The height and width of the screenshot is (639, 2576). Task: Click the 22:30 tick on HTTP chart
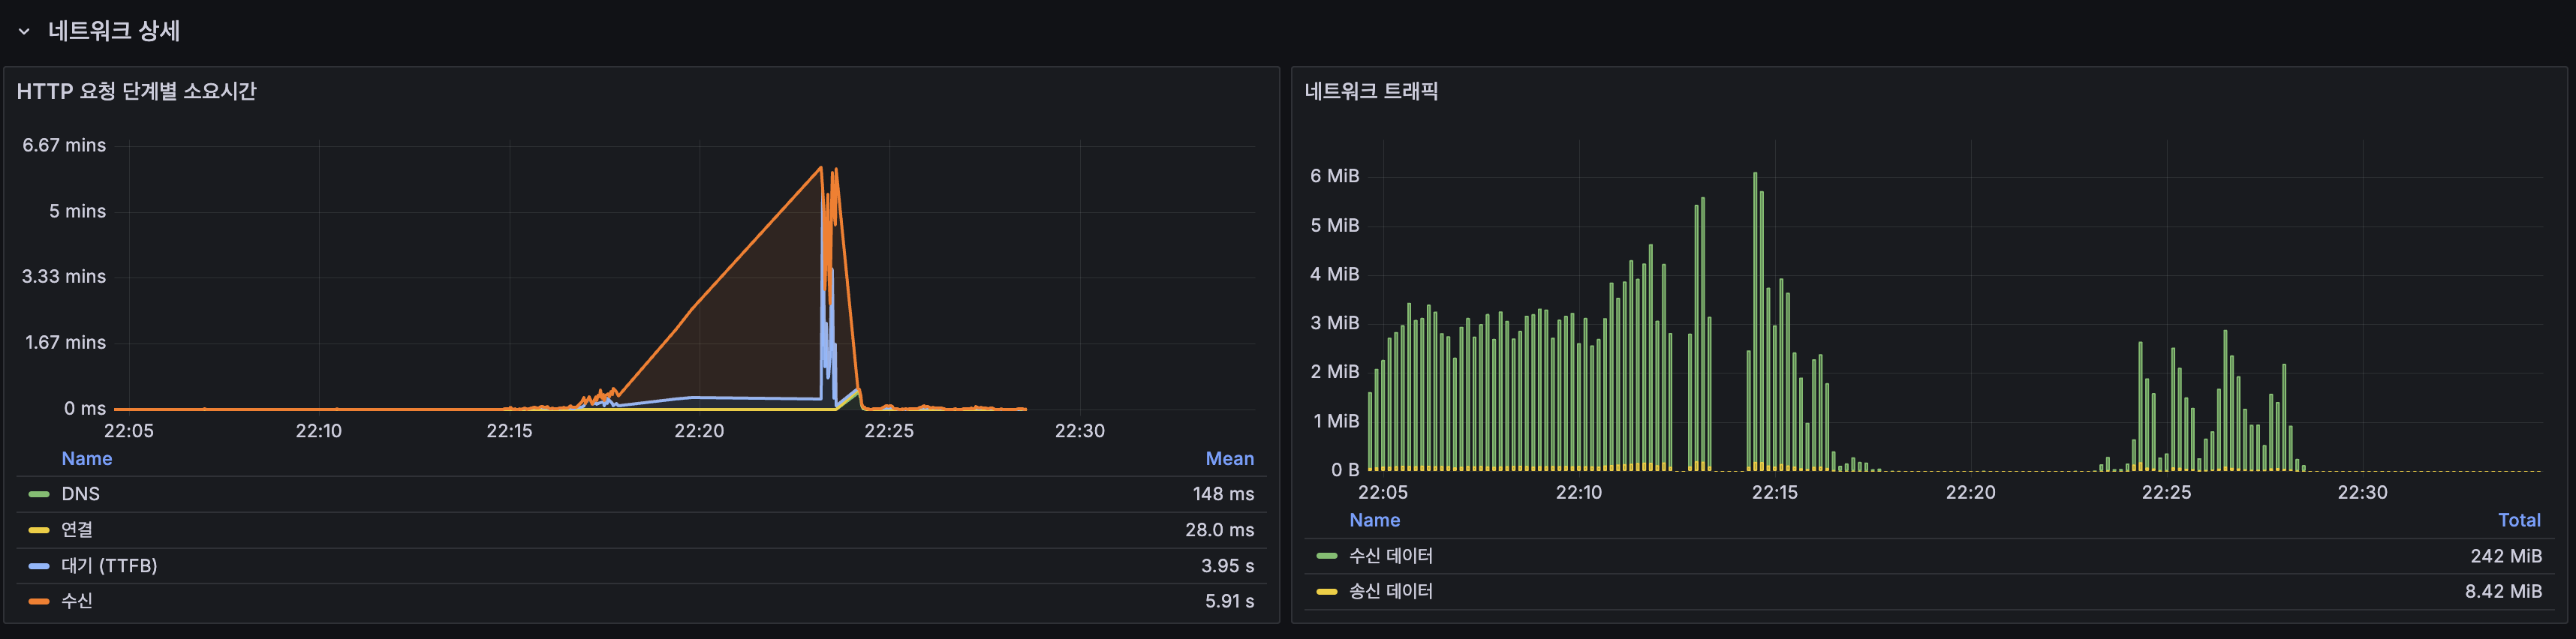point(1080,431)
